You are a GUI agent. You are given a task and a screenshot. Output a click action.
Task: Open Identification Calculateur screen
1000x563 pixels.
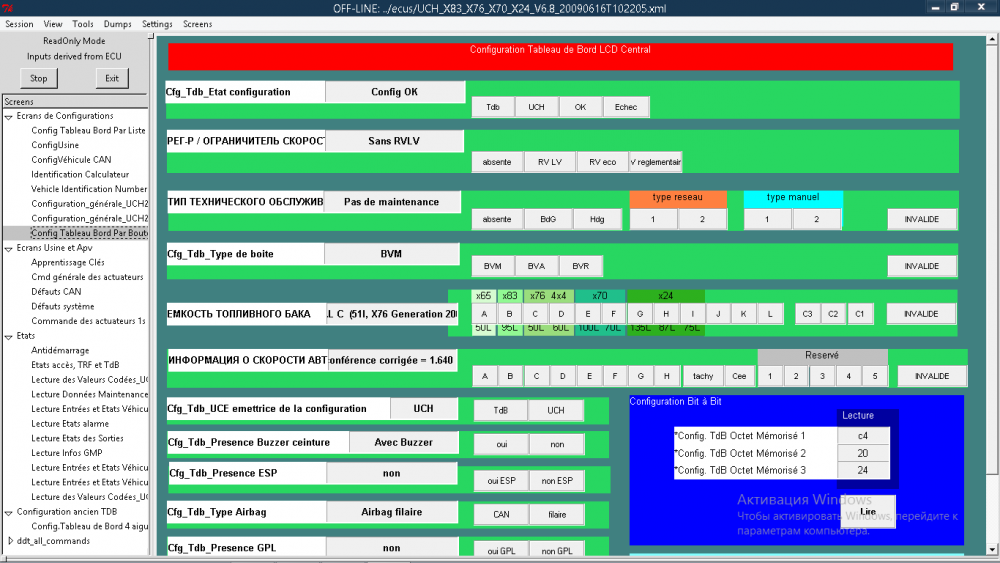(80, 175)
